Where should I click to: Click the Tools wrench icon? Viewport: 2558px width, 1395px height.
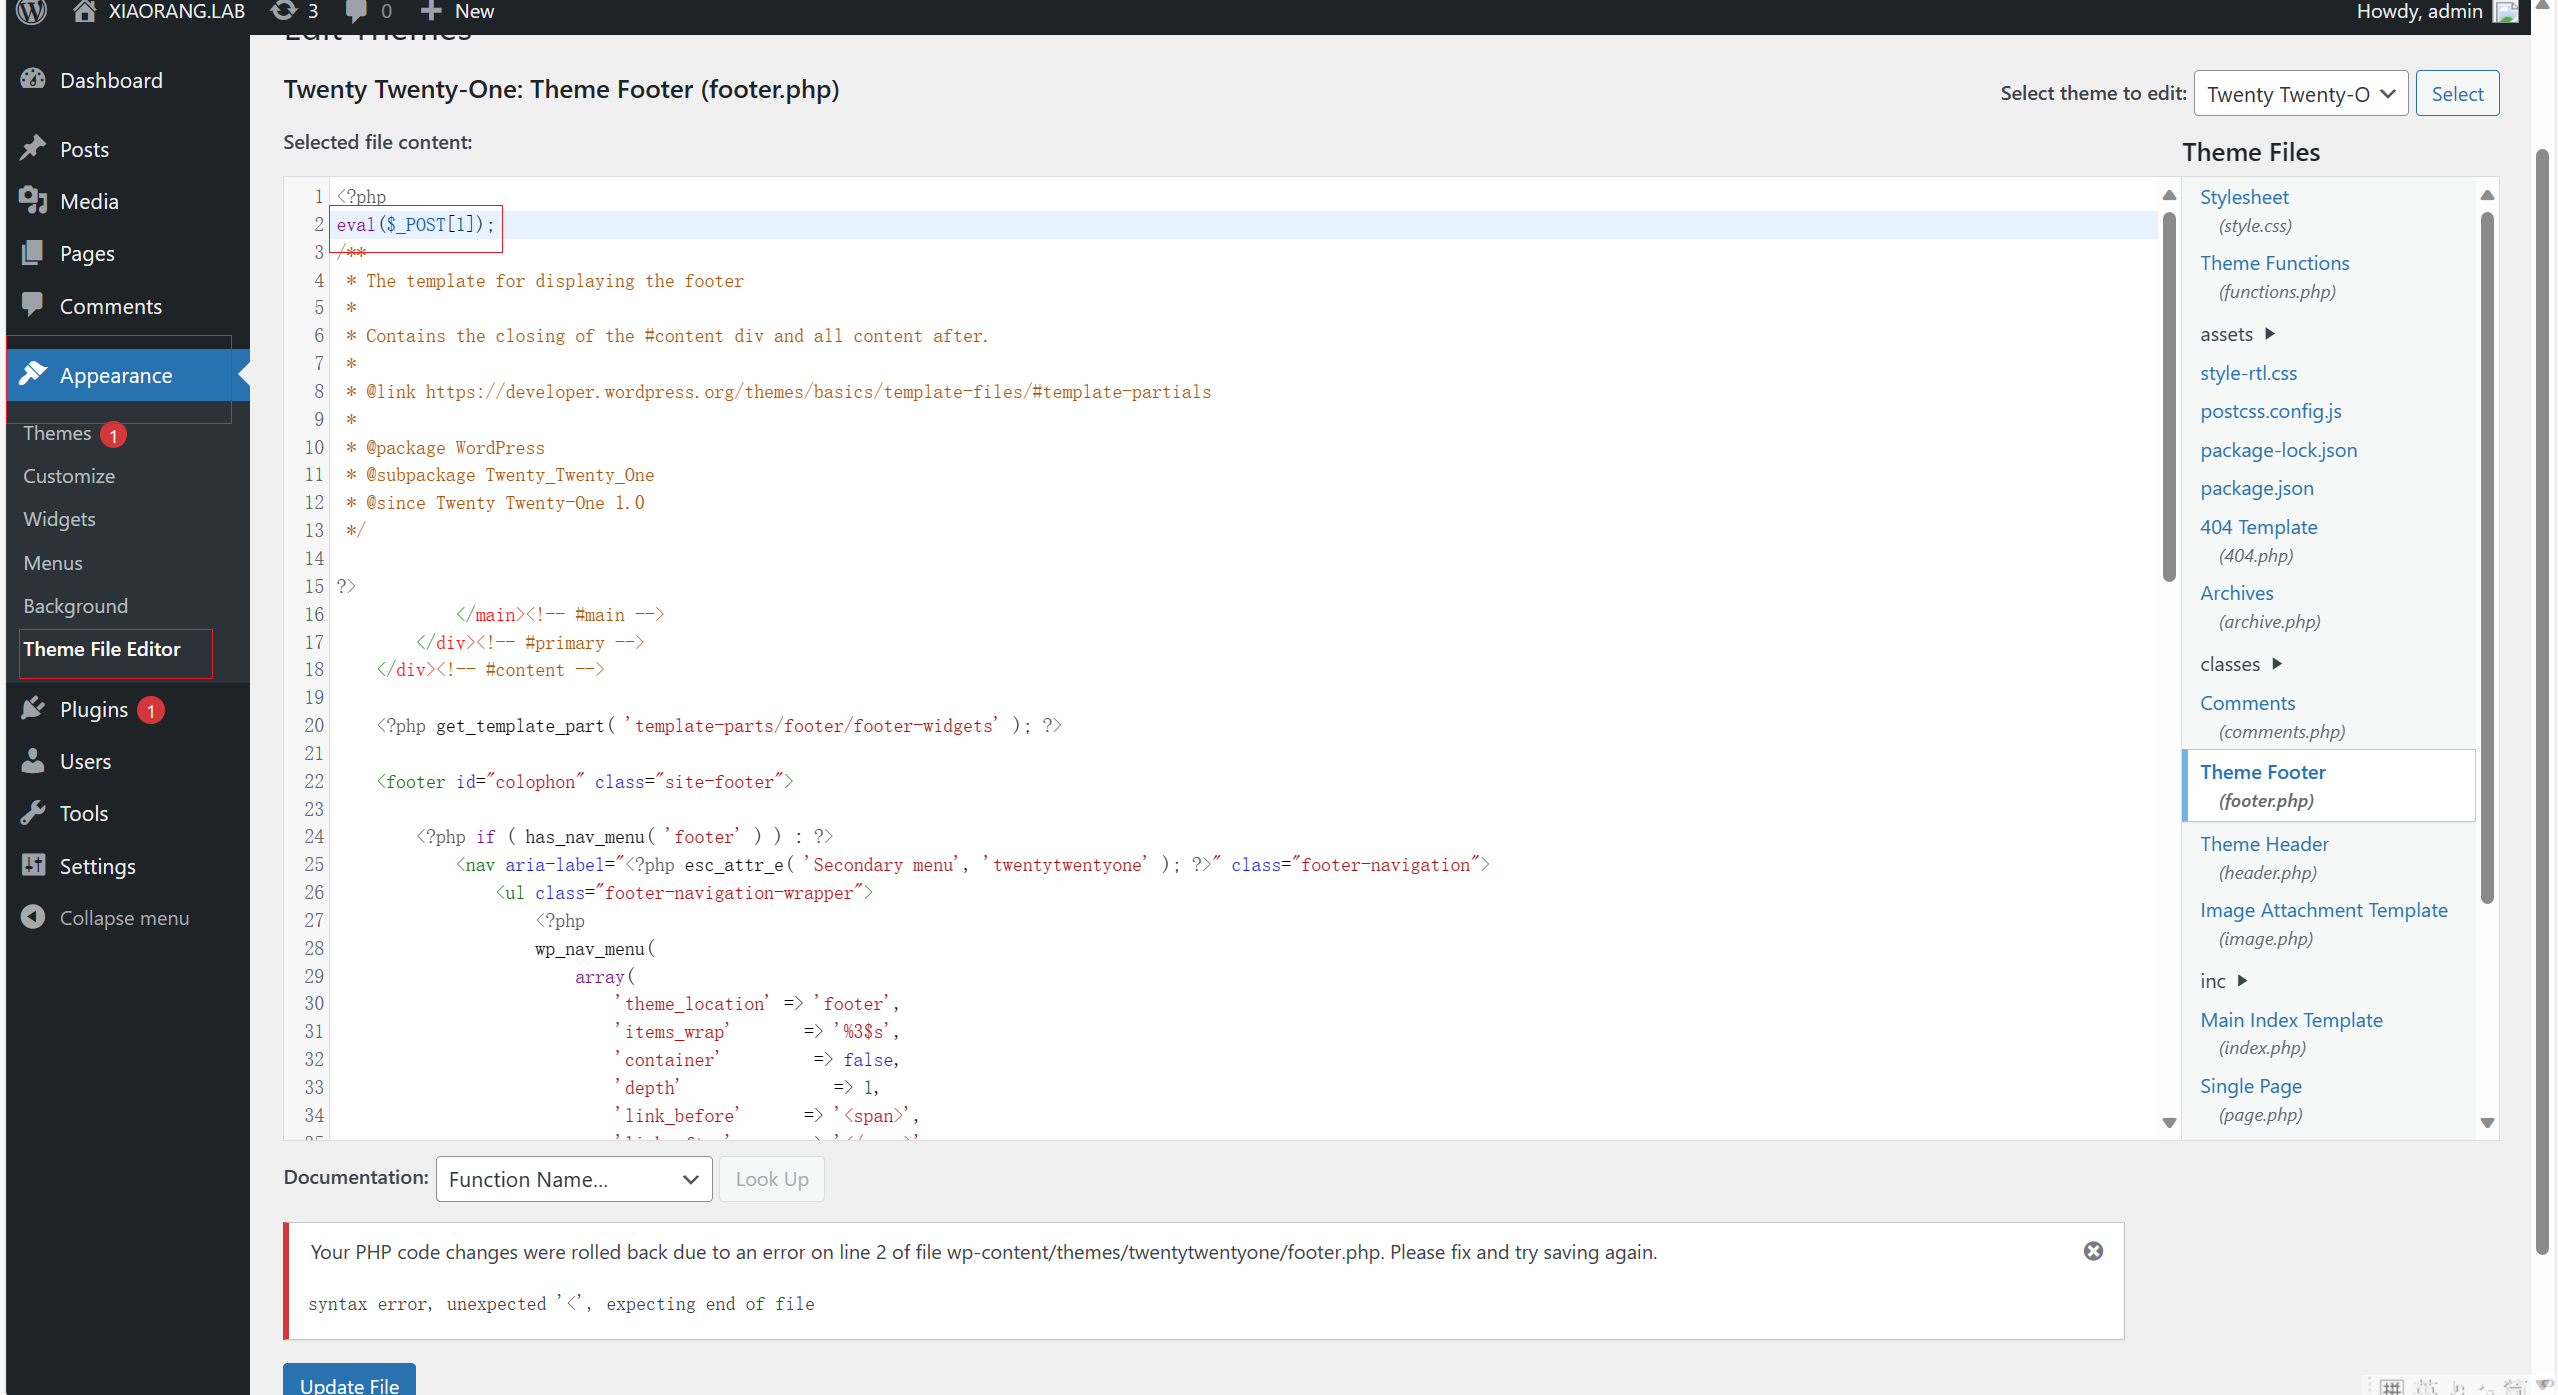tap(33, 813)
